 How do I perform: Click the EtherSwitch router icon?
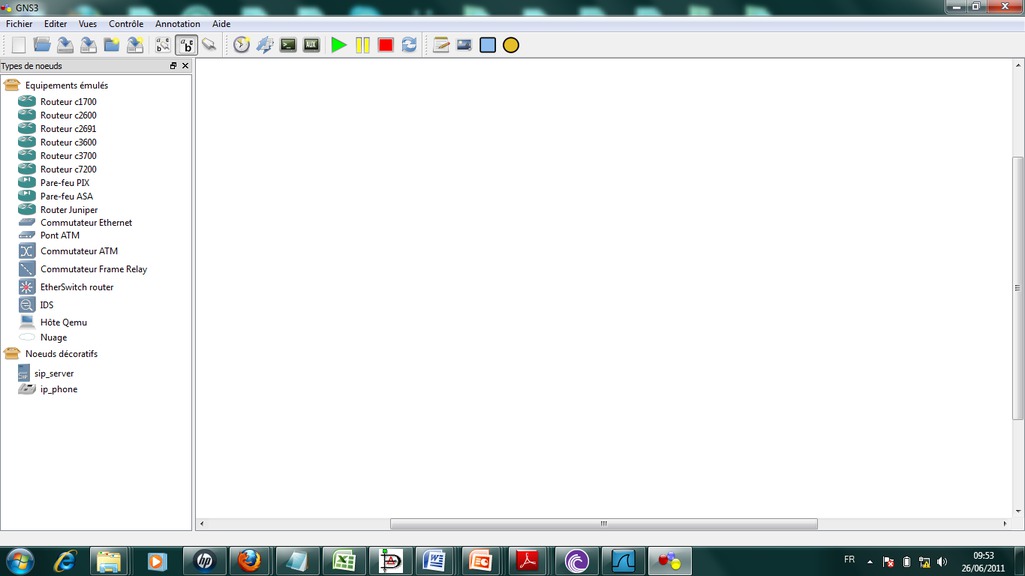[27, 287]
